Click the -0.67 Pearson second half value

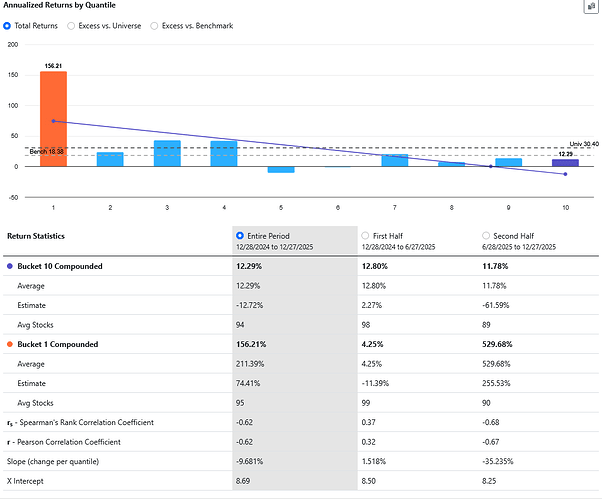(x=491, y=442)
